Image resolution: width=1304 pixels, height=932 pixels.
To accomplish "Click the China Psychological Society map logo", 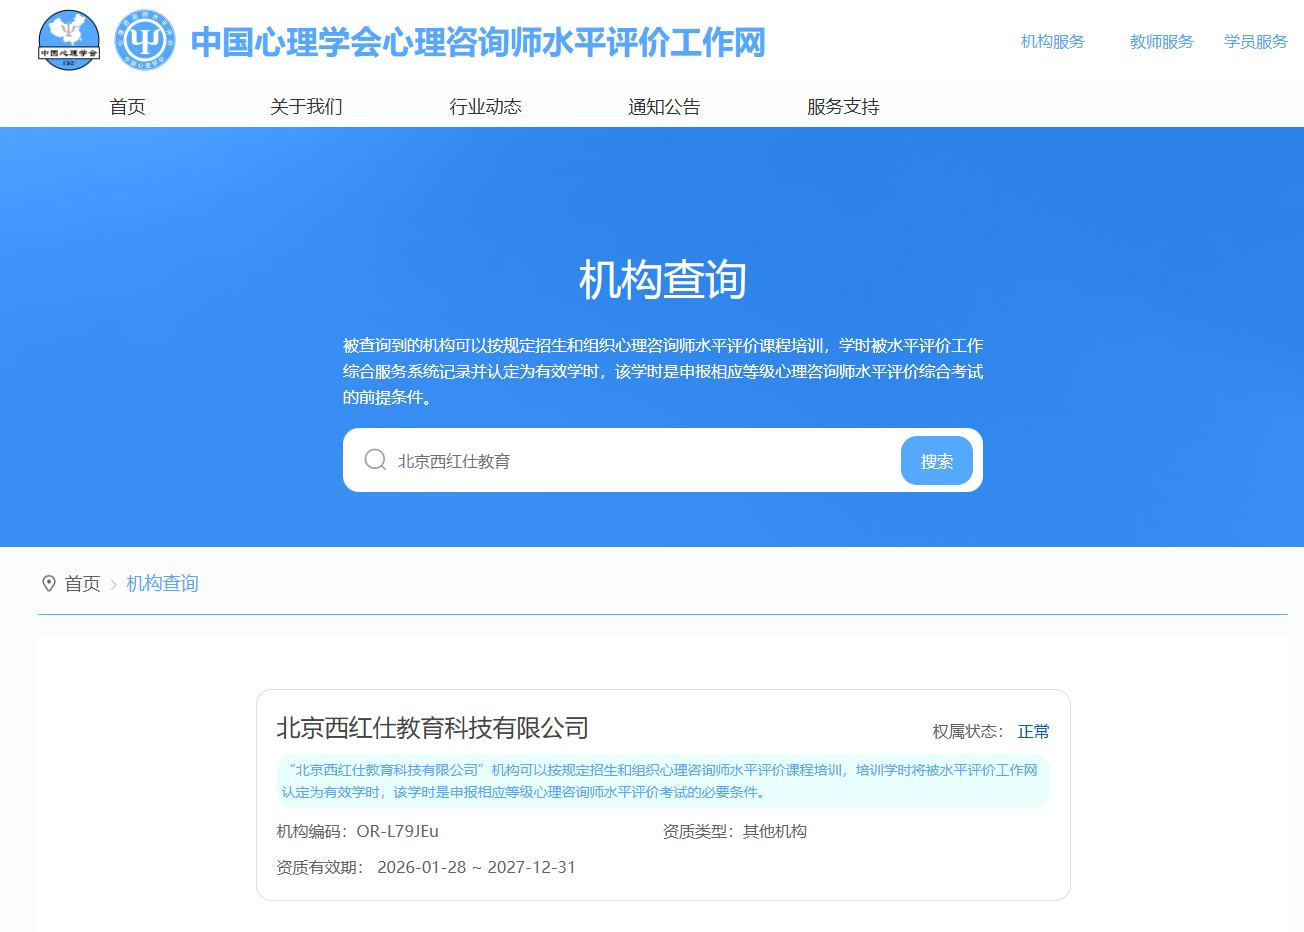I will coord(69,40).
